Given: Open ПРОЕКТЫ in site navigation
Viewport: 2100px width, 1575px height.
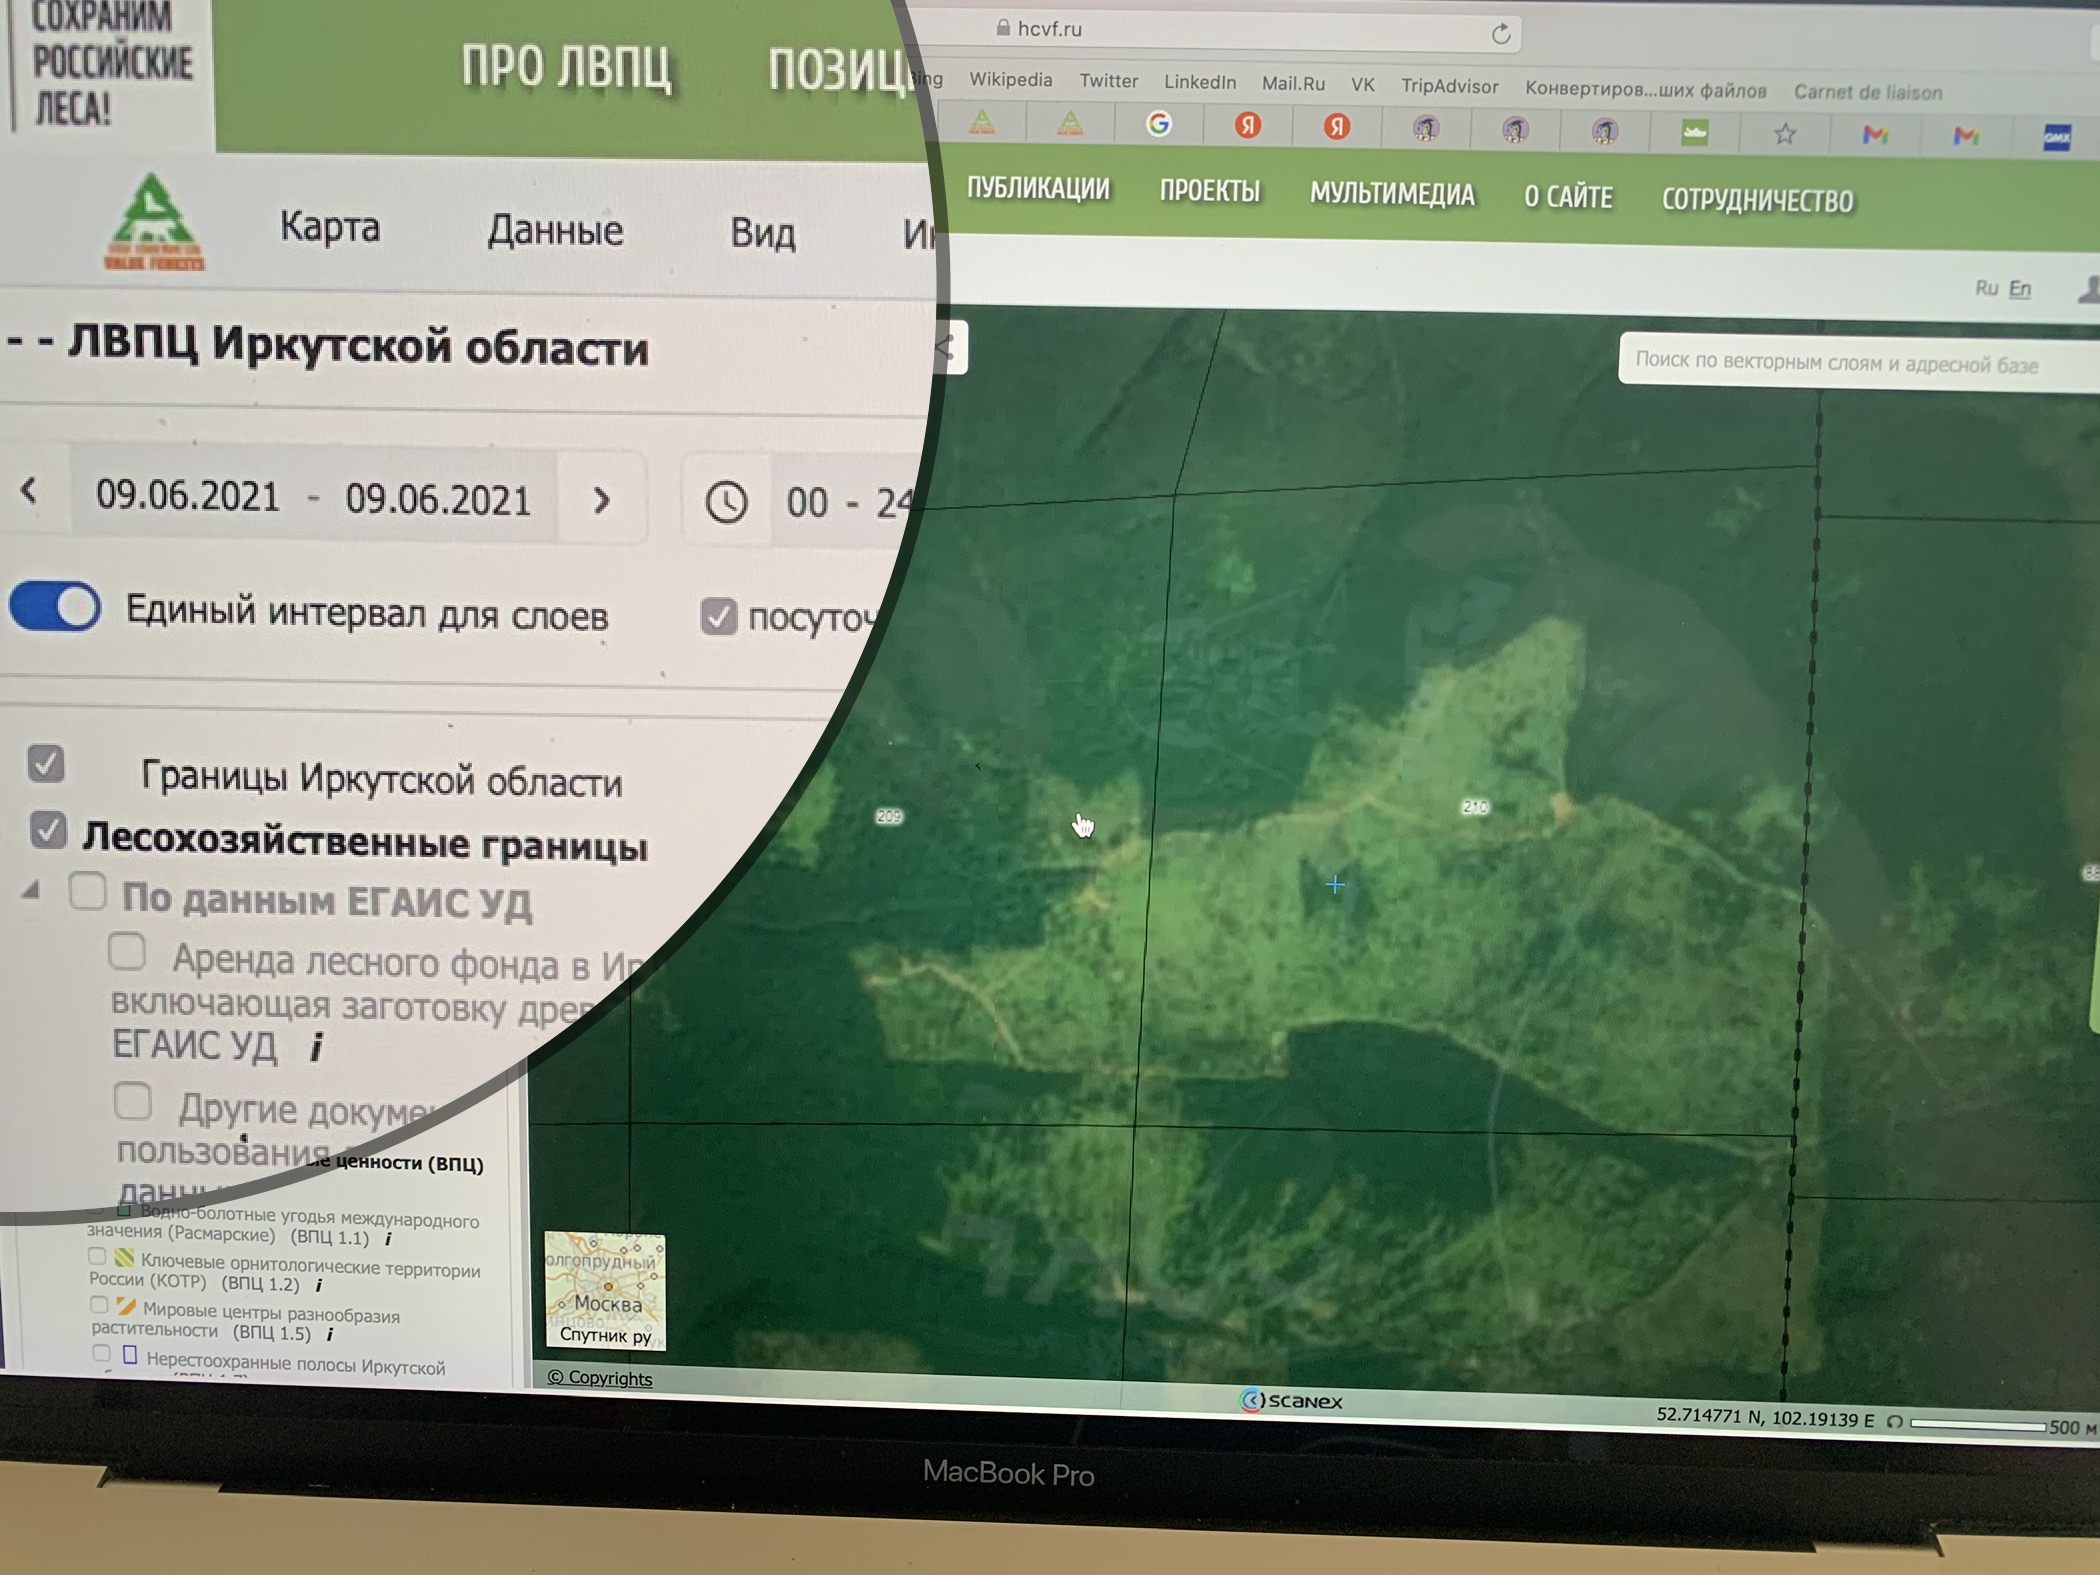Looking at the screenshot, I should (1210, 191).
